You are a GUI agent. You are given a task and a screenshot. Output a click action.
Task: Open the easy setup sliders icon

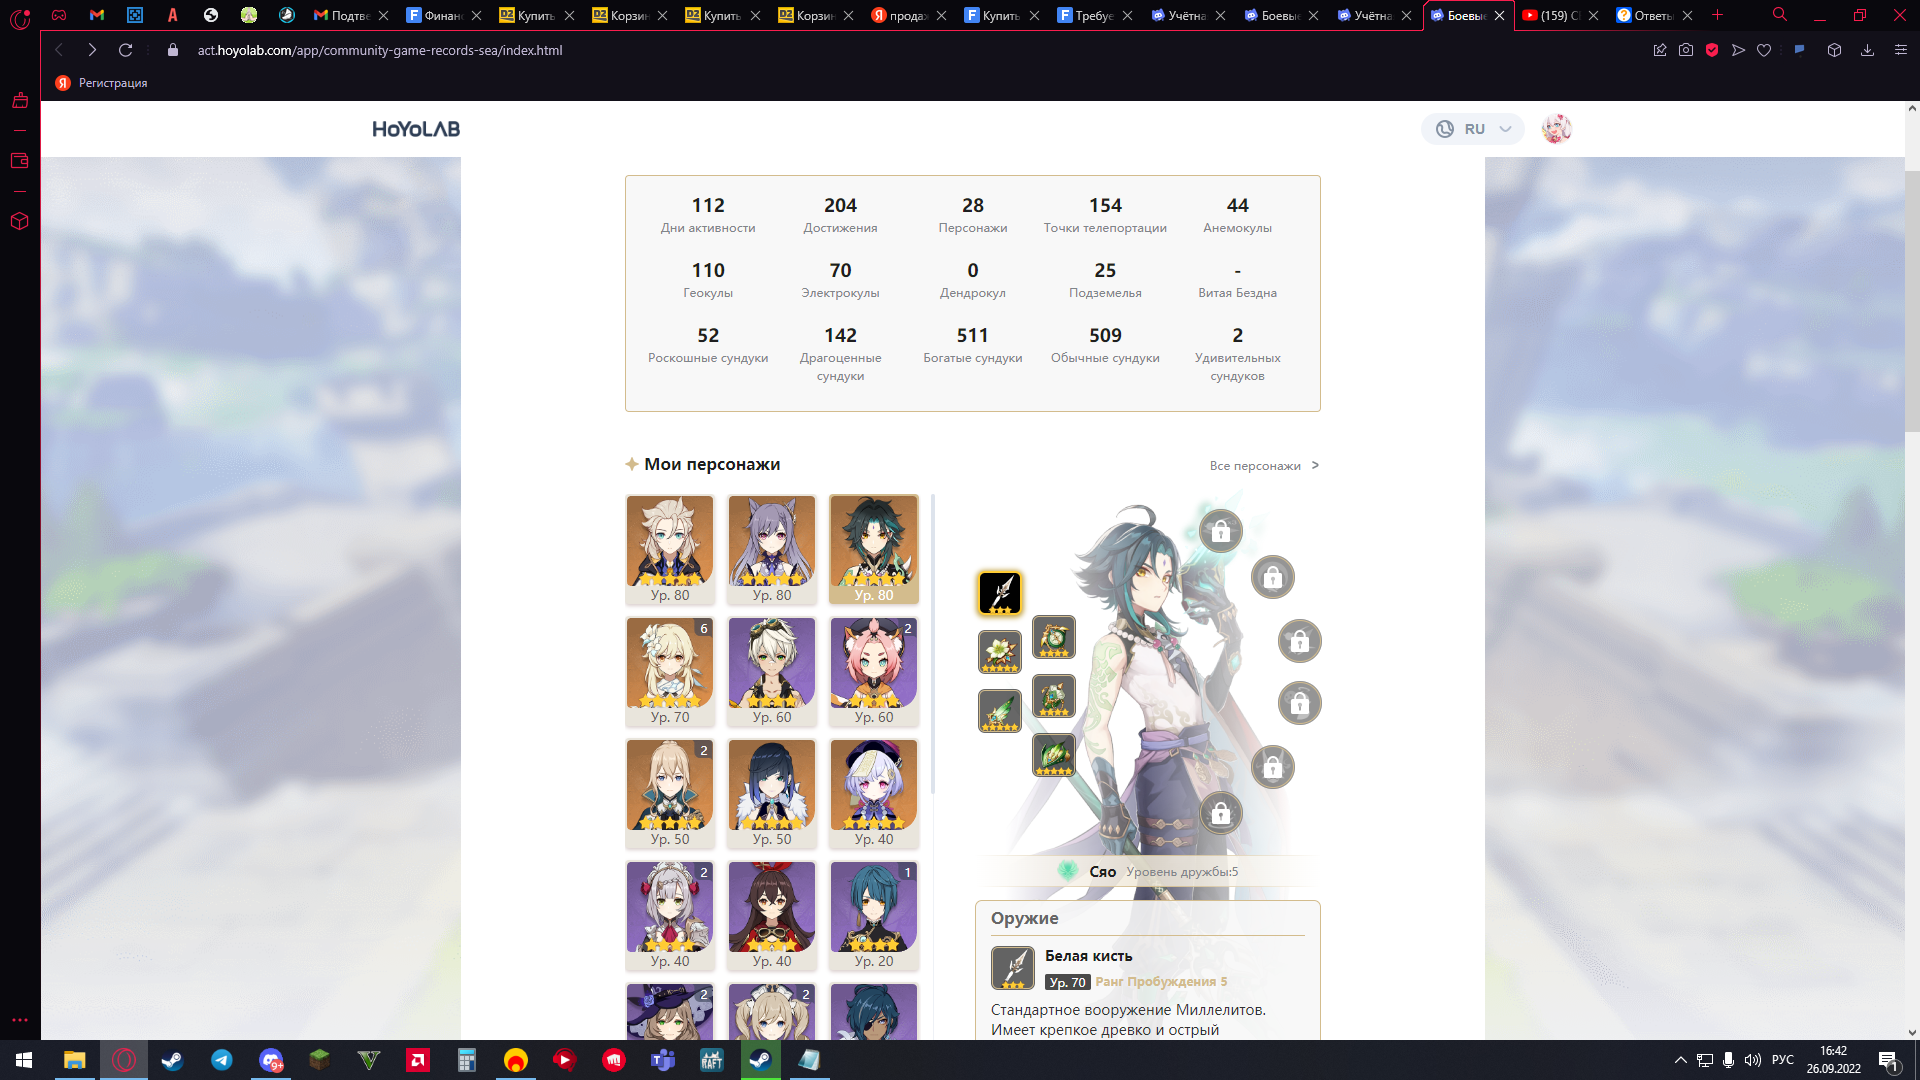(1901, 50)
